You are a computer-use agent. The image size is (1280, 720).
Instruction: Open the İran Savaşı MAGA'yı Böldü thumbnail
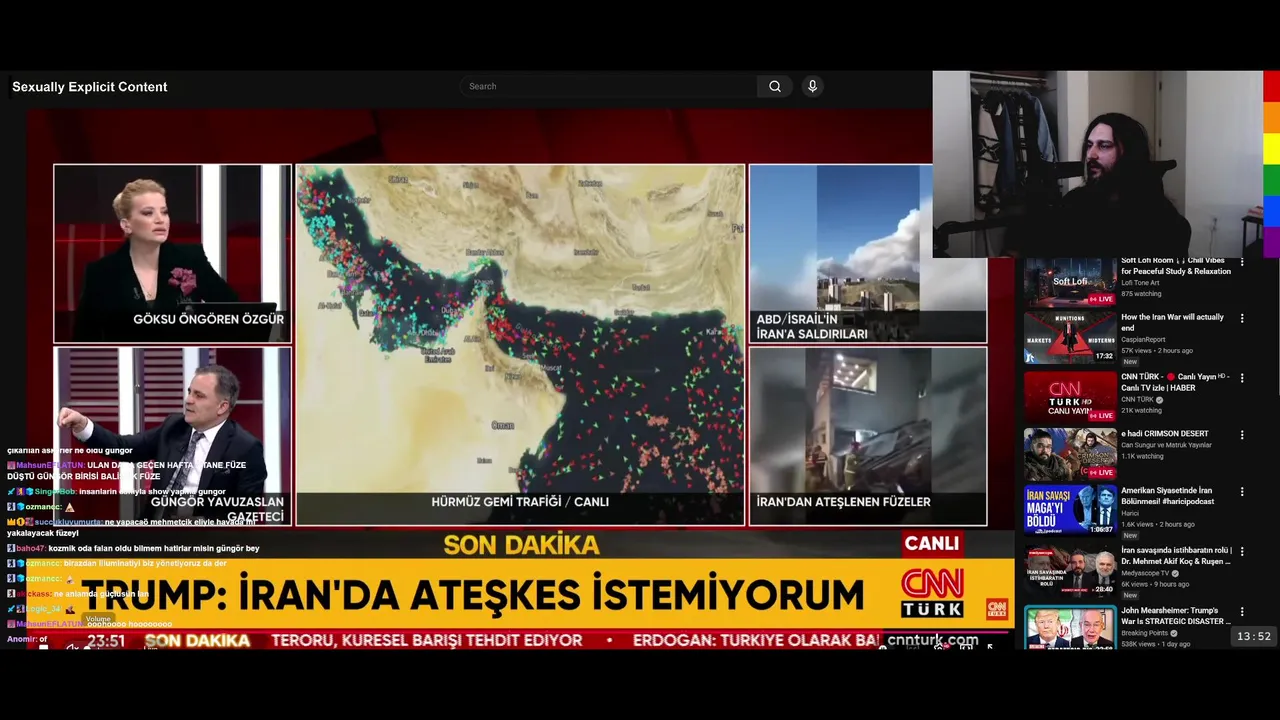[x=1069, y=511]
